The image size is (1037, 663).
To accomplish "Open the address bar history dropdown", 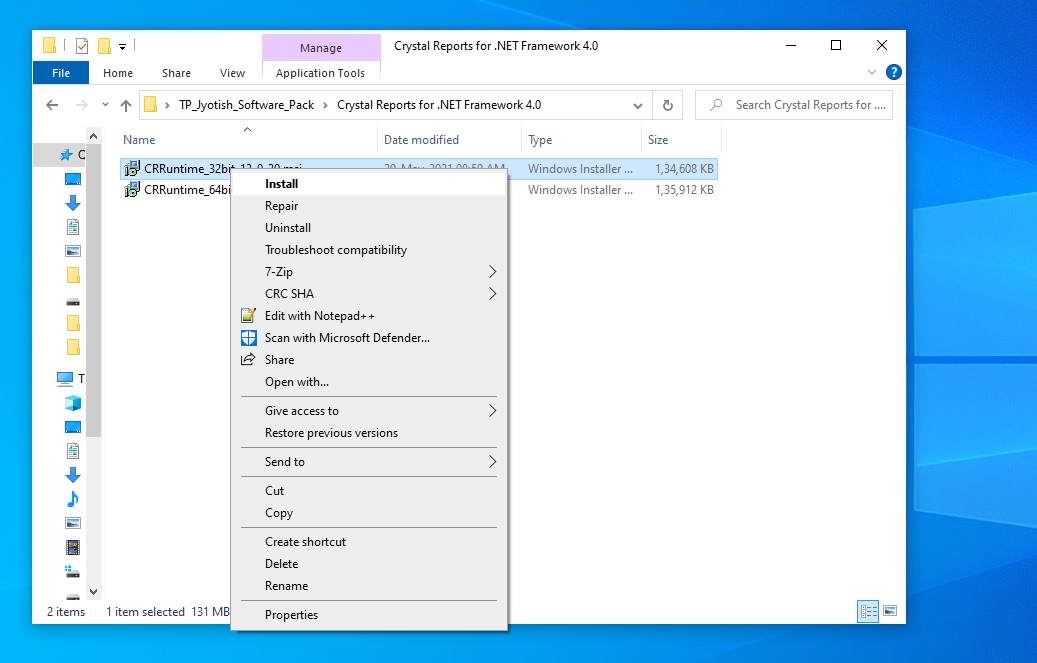I will 638,105.
